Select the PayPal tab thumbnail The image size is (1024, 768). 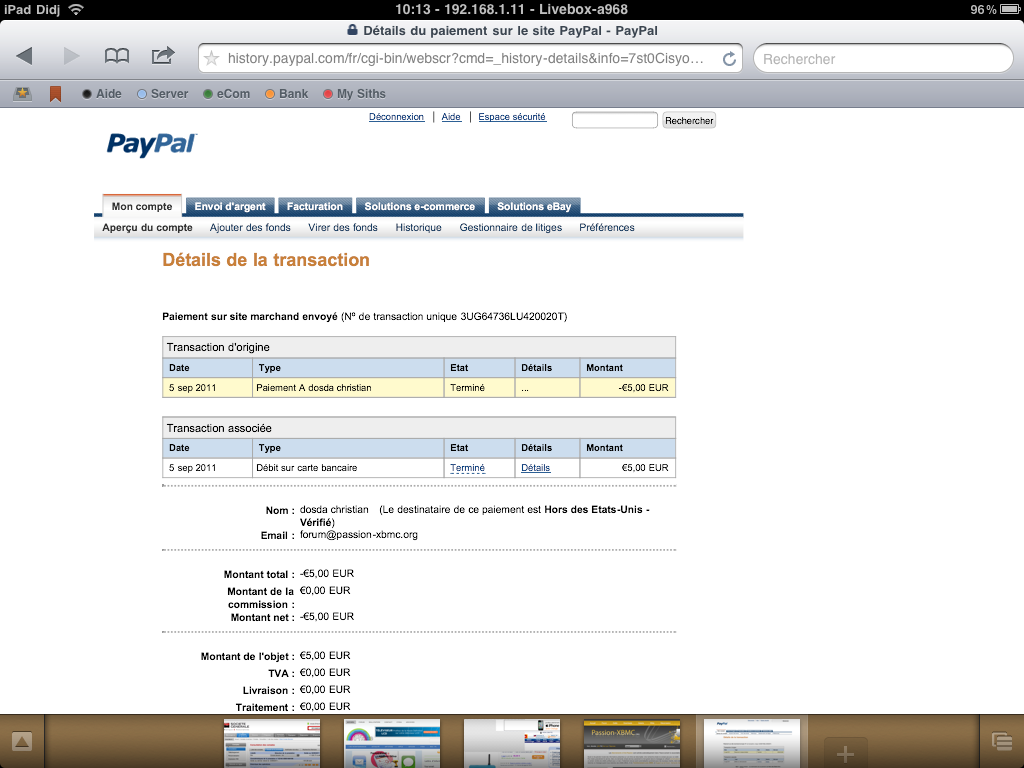[x=752, y=743]
